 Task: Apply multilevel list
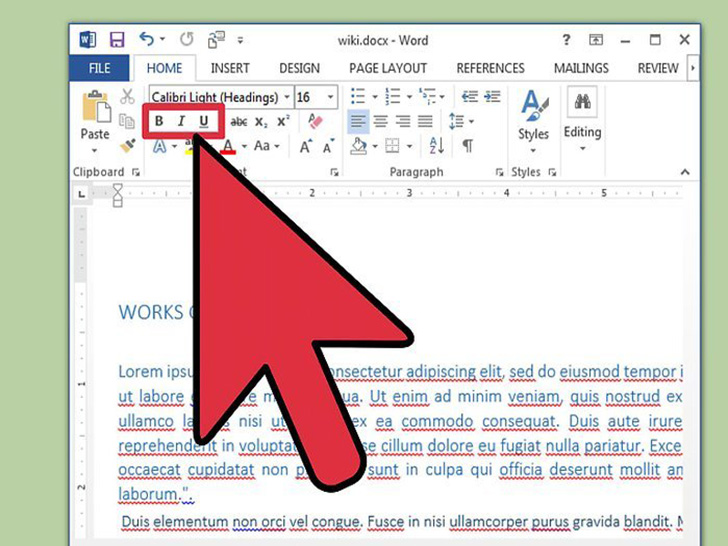point(428,96)
